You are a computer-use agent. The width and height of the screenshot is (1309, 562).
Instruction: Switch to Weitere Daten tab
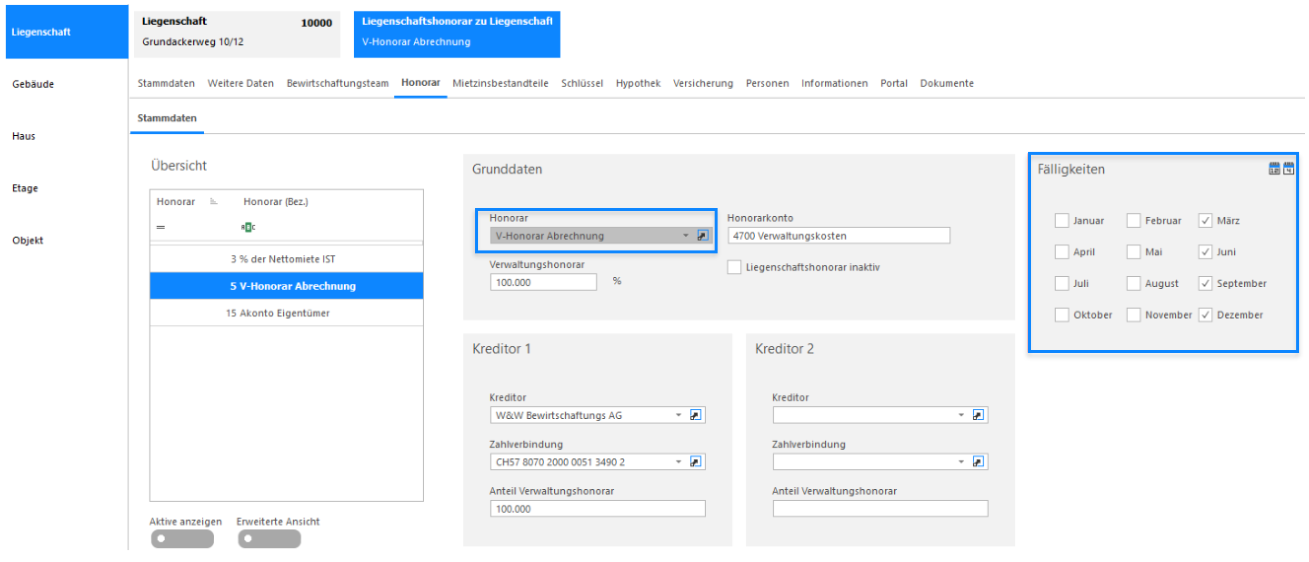[x=240, y=84]
